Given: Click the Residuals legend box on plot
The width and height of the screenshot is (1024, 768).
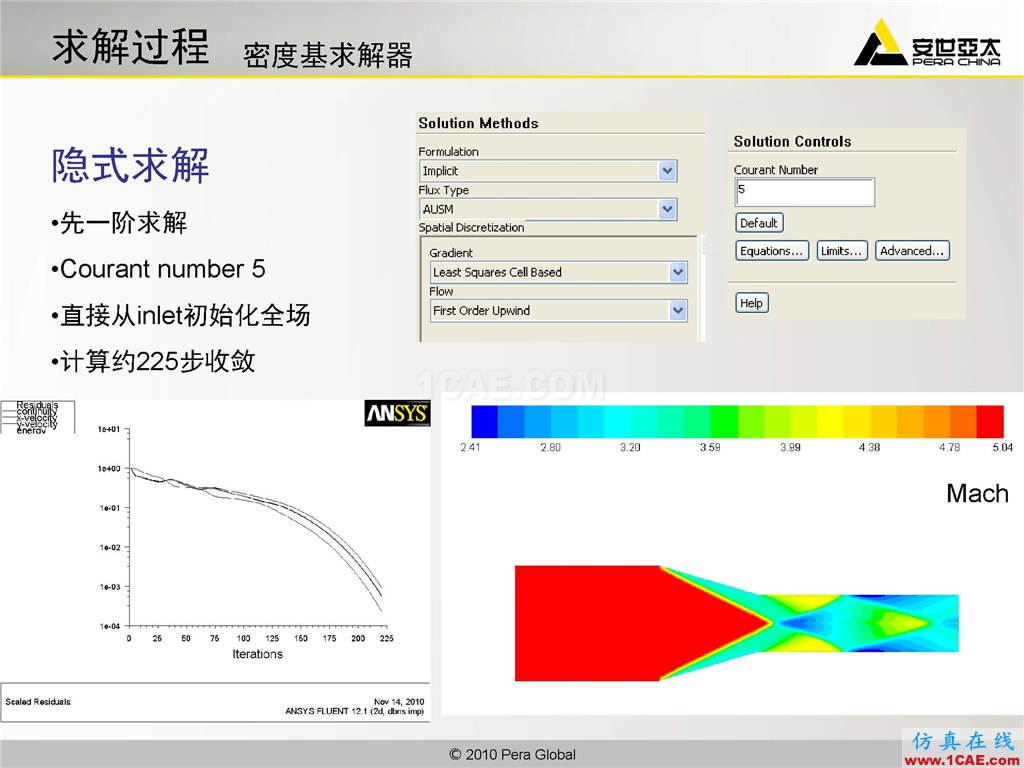Looking at the screenshot, I should (x=37, y=417).
